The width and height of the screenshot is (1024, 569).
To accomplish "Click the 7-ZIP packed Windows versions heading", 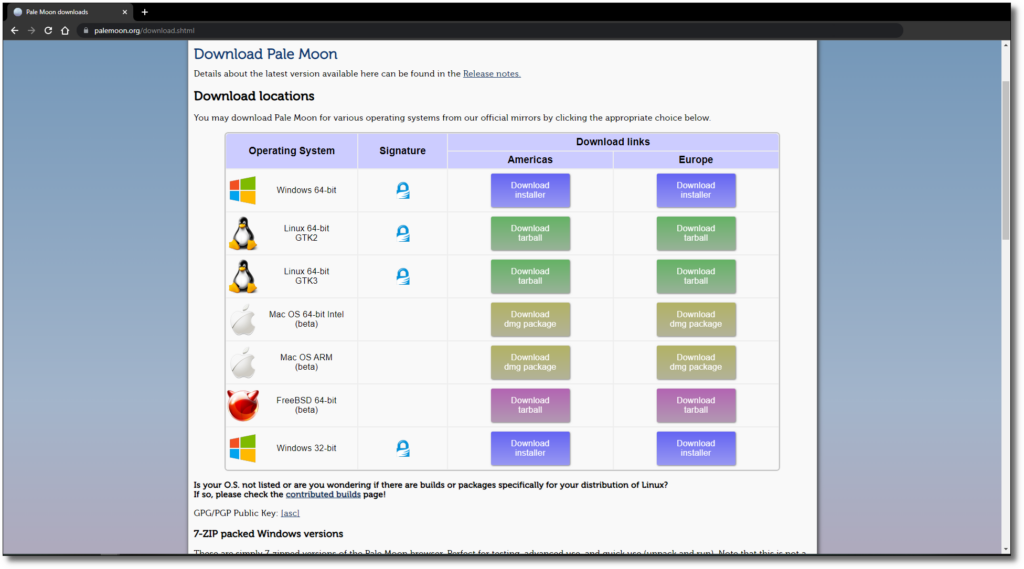I will pos(268,534).
